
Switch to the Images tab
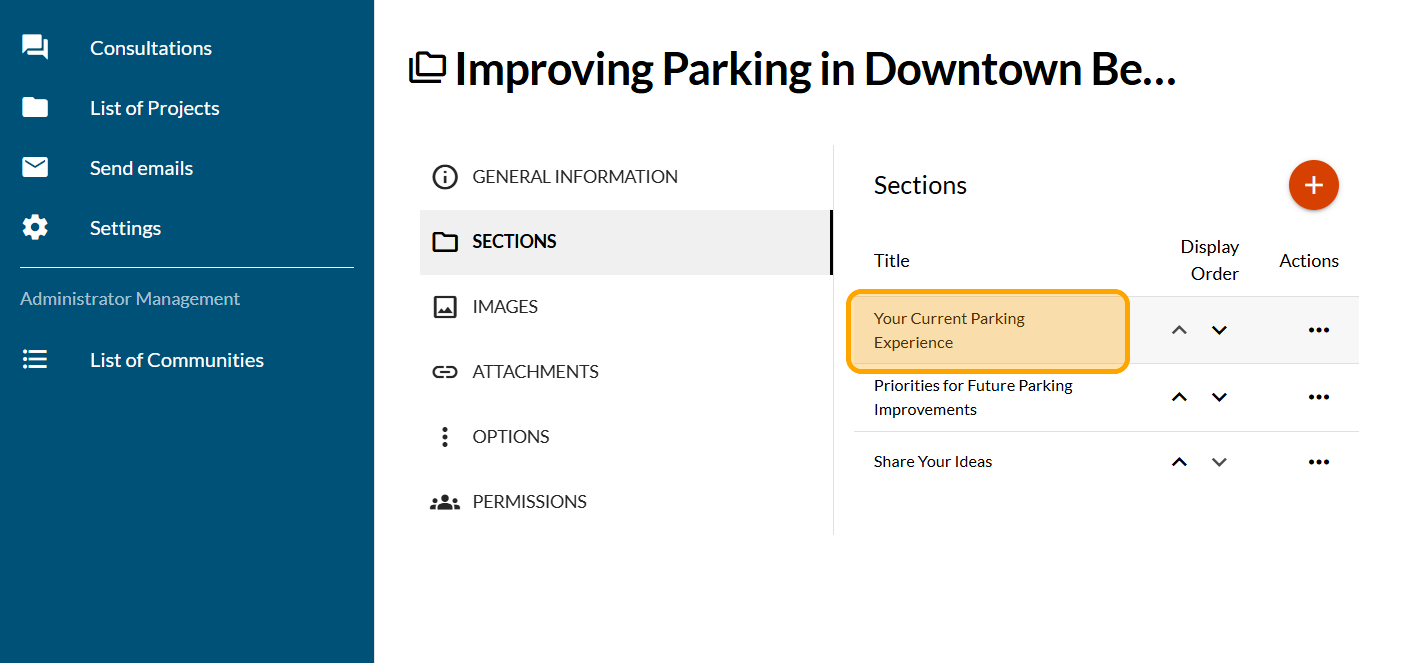[x=505, y=307]
